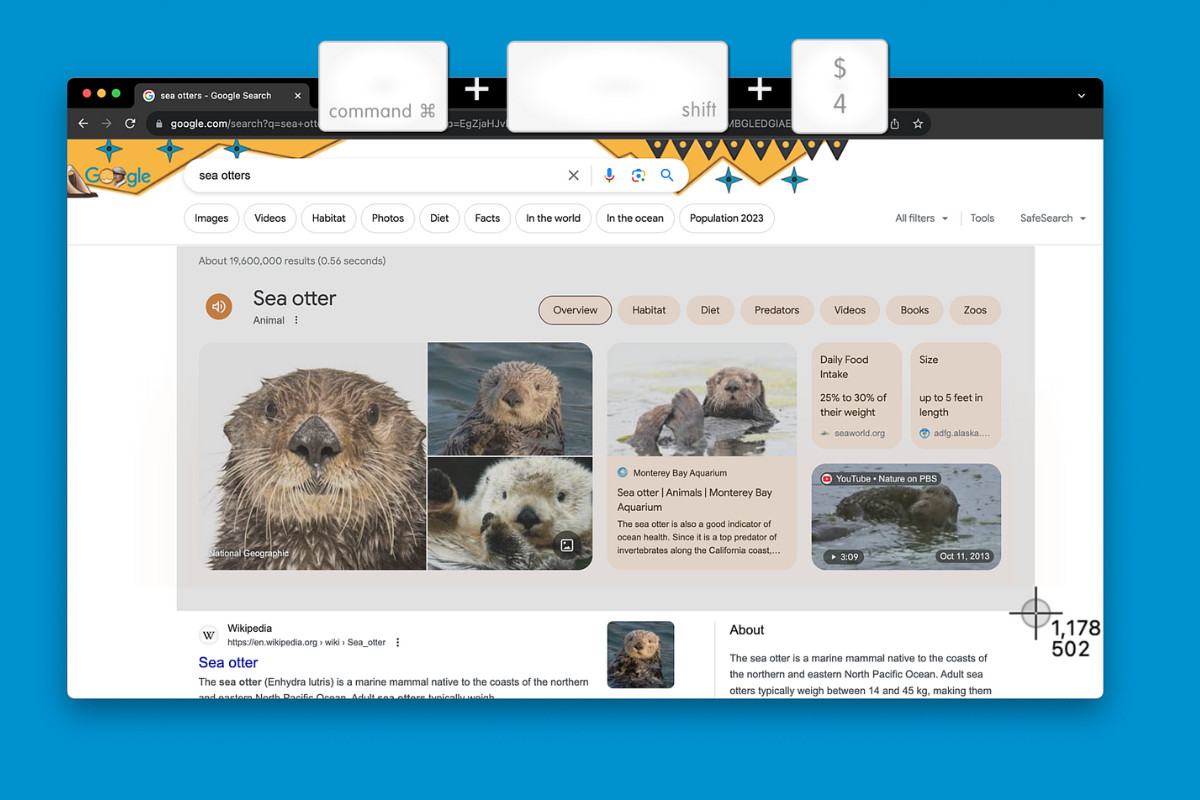This screenshot has height=800, width=1200.
Task: Open the SafeSearch dropdown
Action: click(1053, 218)
